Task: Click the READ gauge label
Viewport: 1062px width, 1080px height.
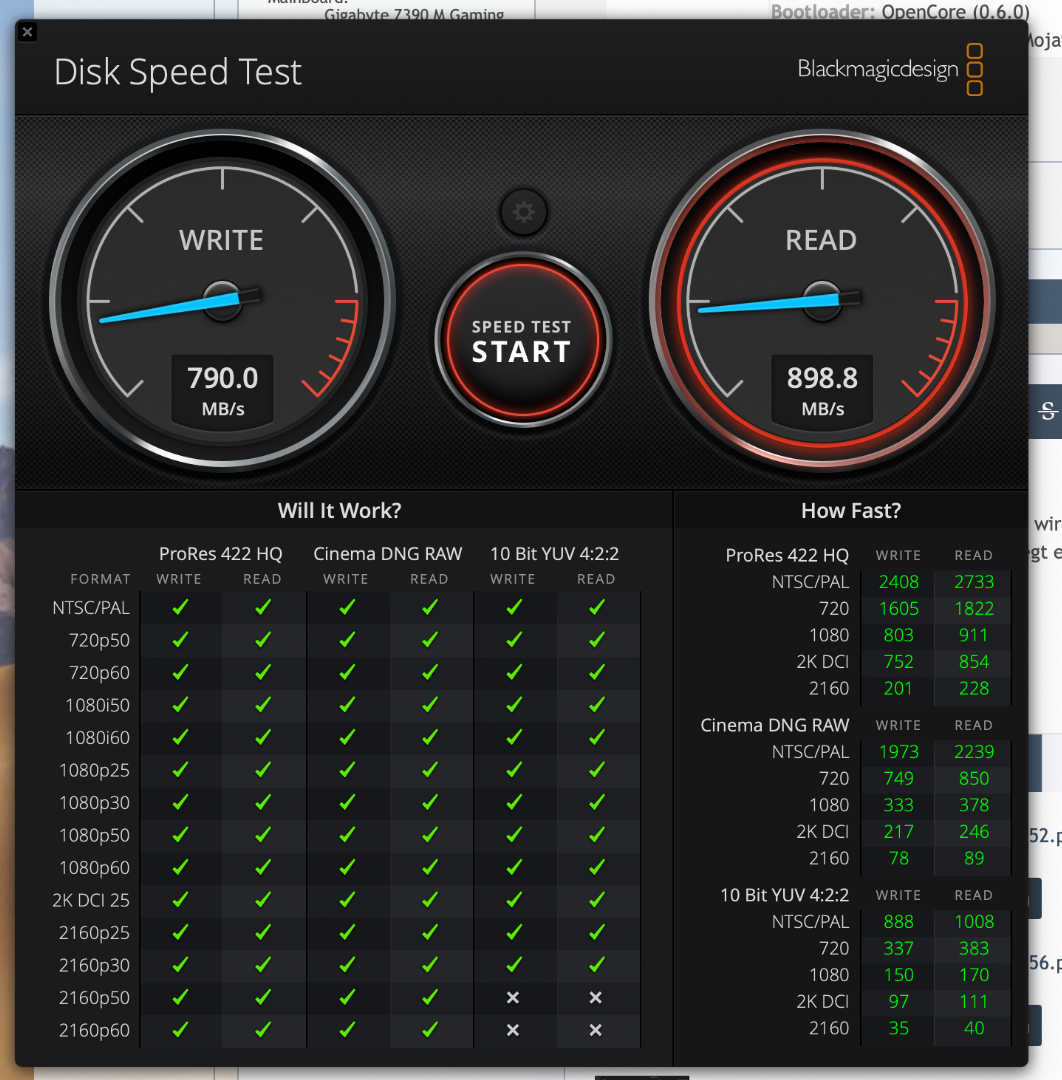Action: 821,240
